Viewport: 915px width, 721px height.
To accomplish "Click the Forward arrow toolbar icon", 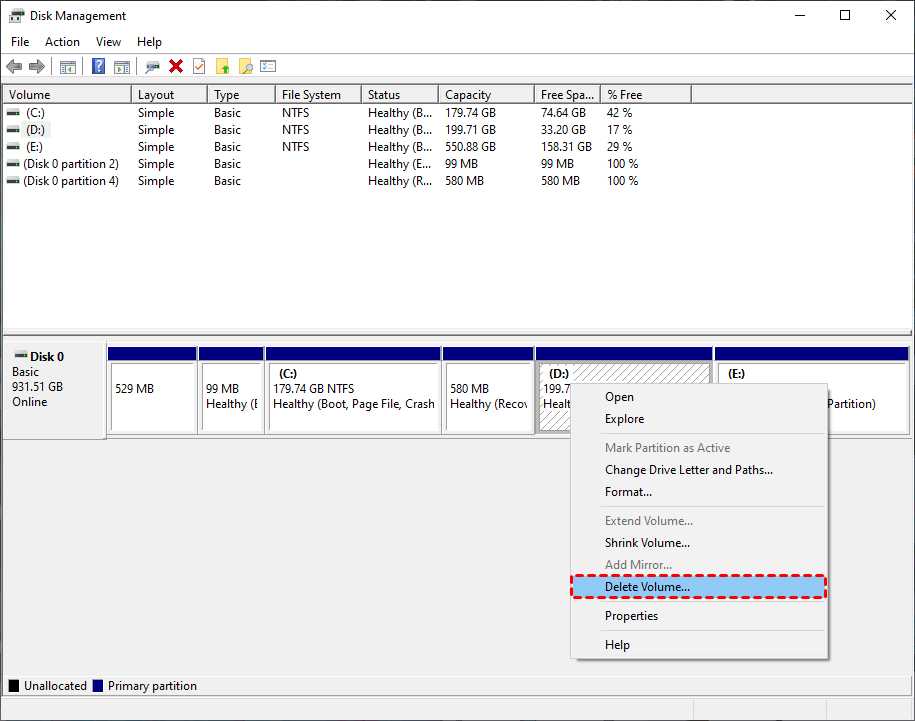I will coord(37,66).
